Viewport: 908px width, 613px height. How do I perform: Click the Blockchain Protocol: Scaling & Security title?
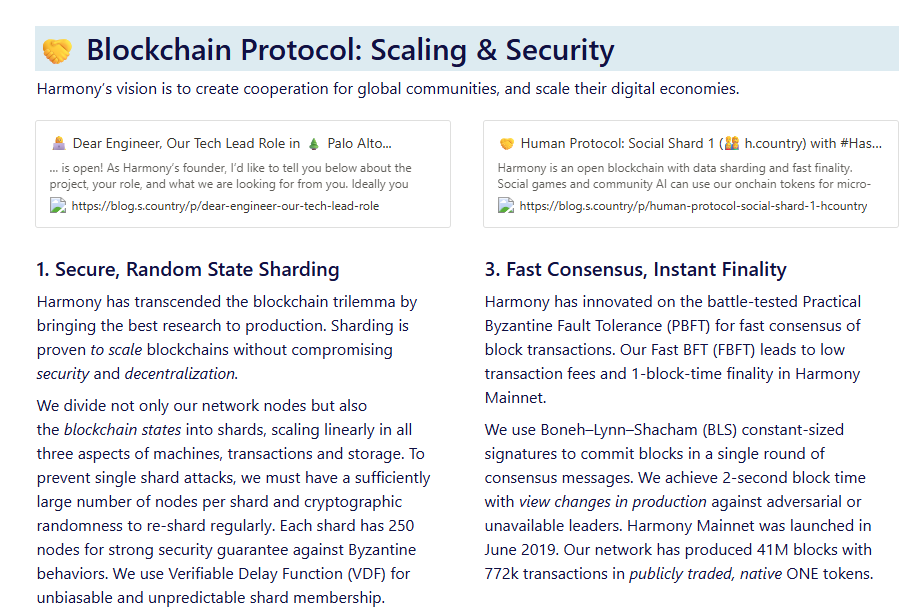[350, 50]
